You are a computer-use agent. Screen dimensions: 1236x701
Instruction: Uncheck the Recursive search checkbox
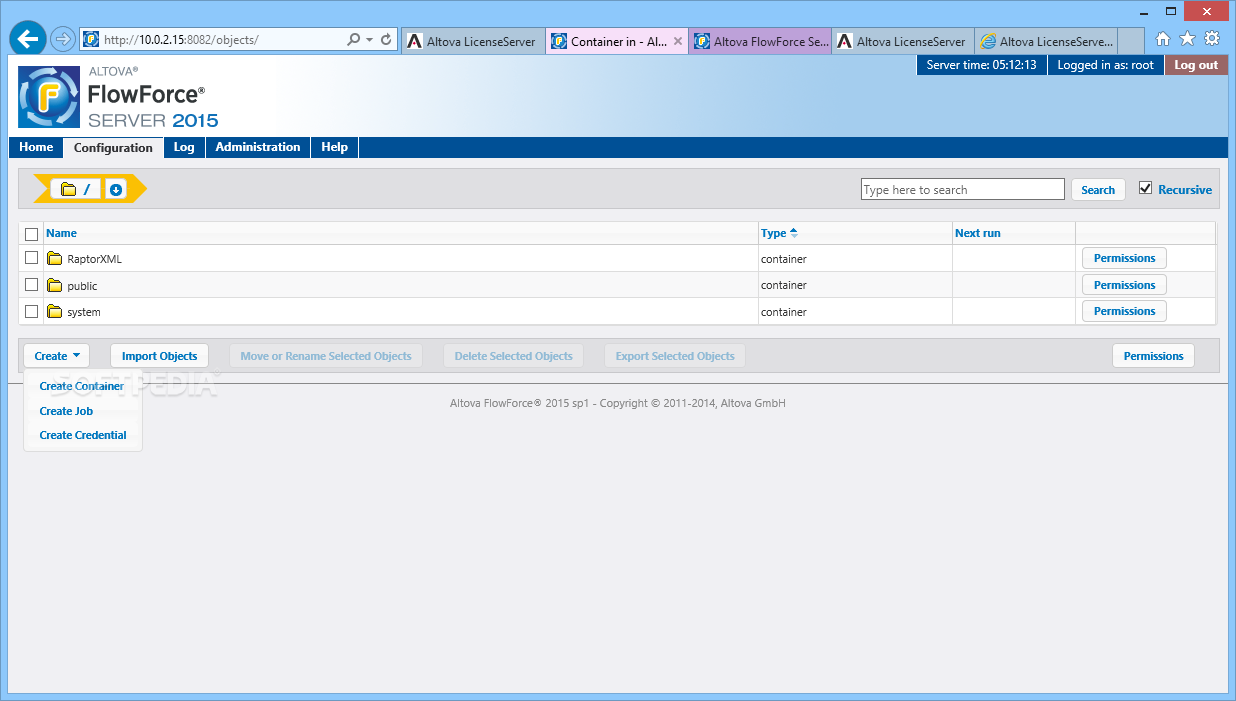click(1146, 188)
